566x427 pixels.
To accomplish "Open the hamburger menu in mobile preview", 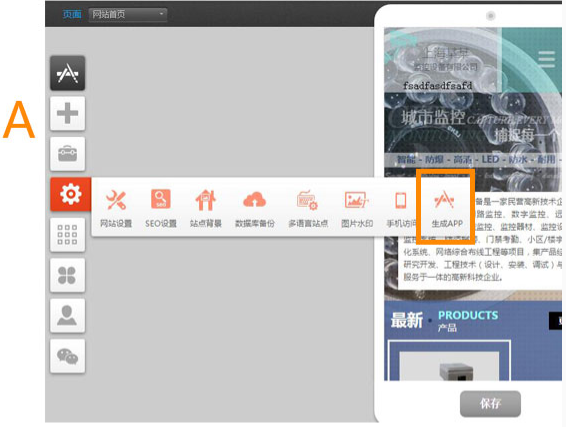I will click(x=546, y=59).
